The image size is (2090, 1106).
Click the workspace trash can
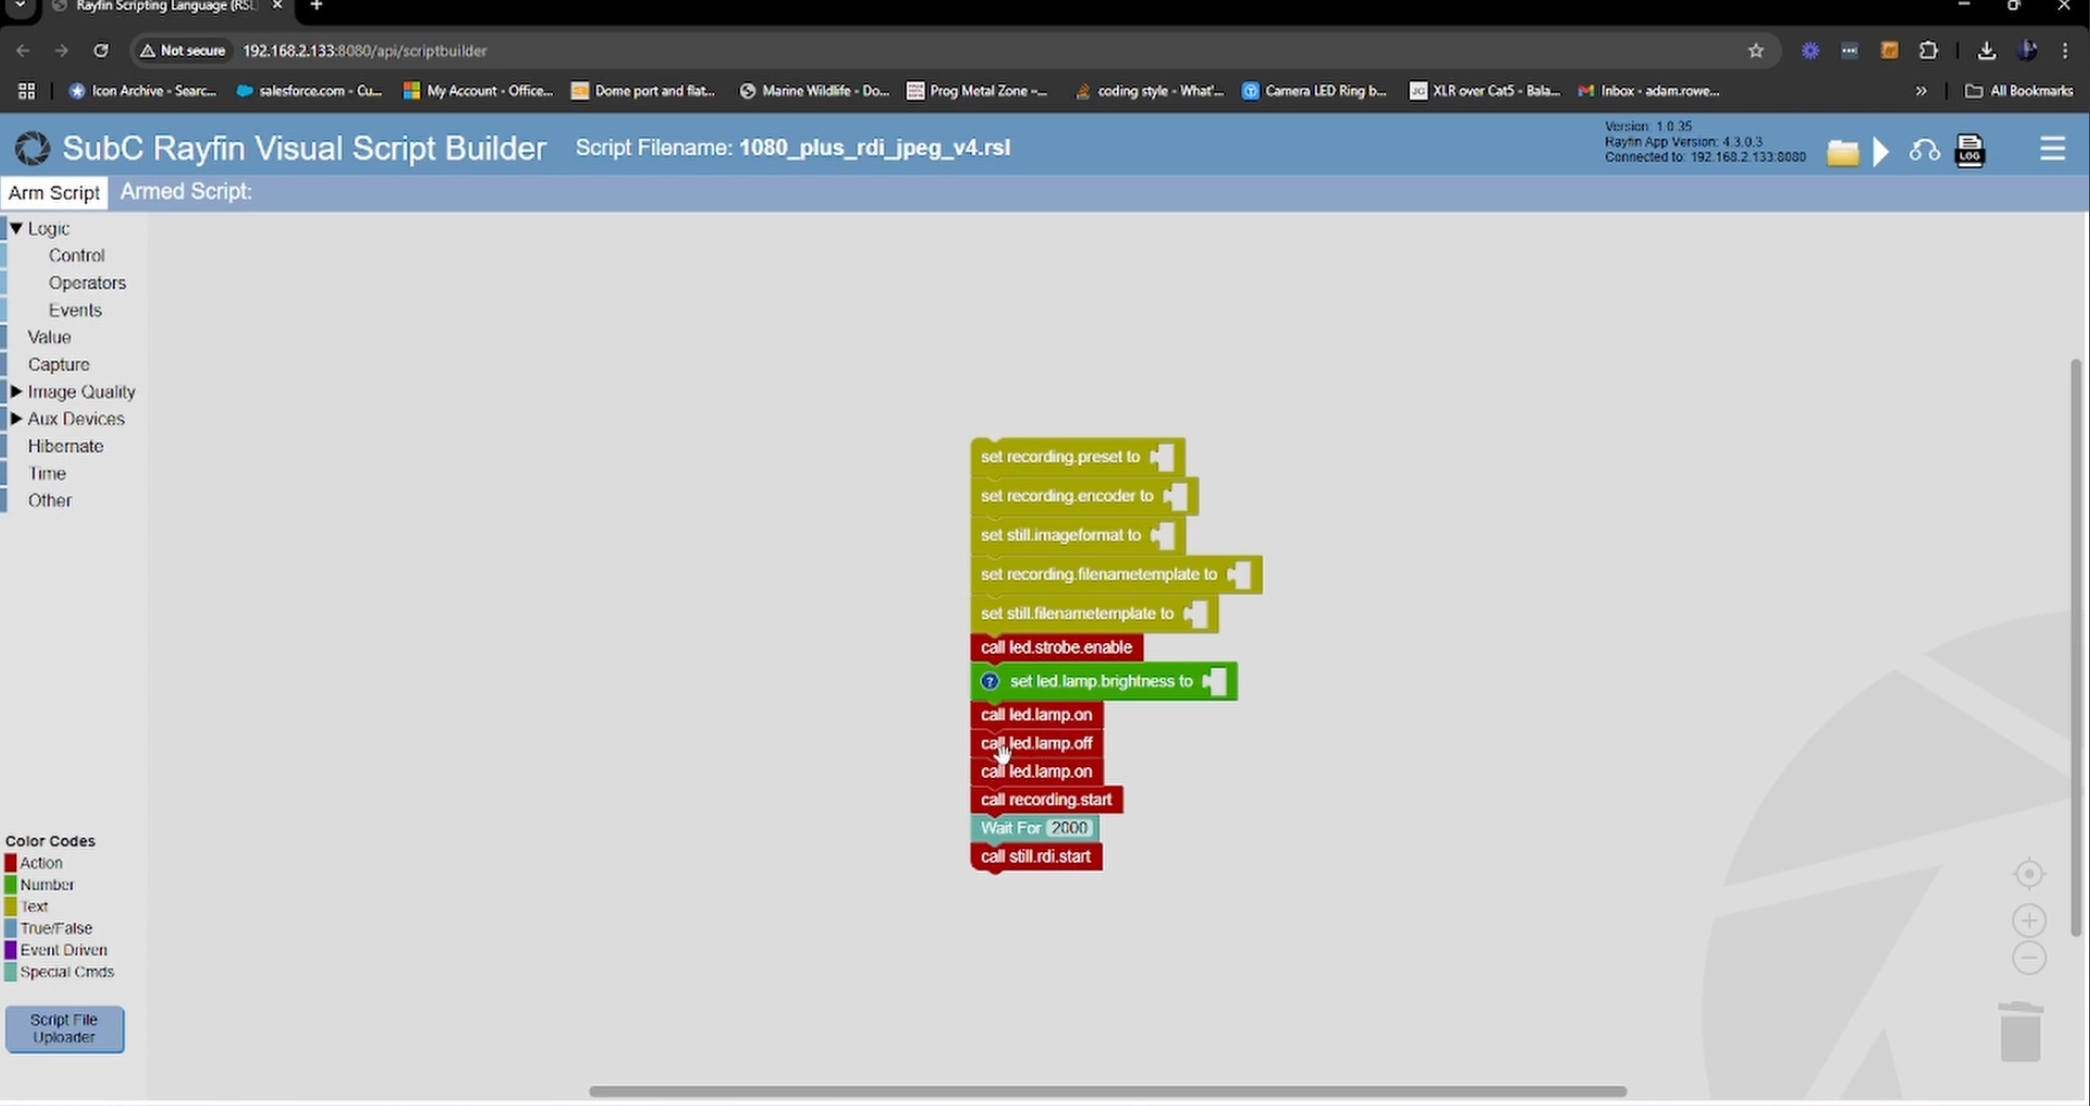(x=2020, y=1032)
